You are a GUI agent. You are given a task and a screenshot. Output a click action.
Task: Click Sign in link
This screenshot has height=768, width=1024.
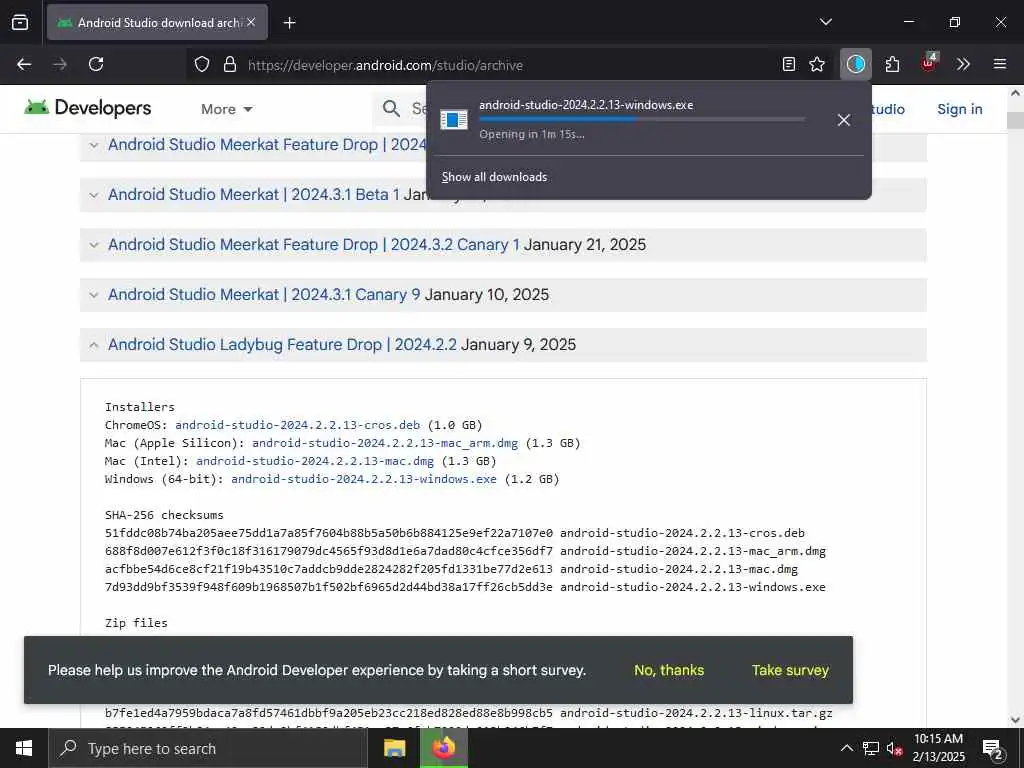point(959,109)
